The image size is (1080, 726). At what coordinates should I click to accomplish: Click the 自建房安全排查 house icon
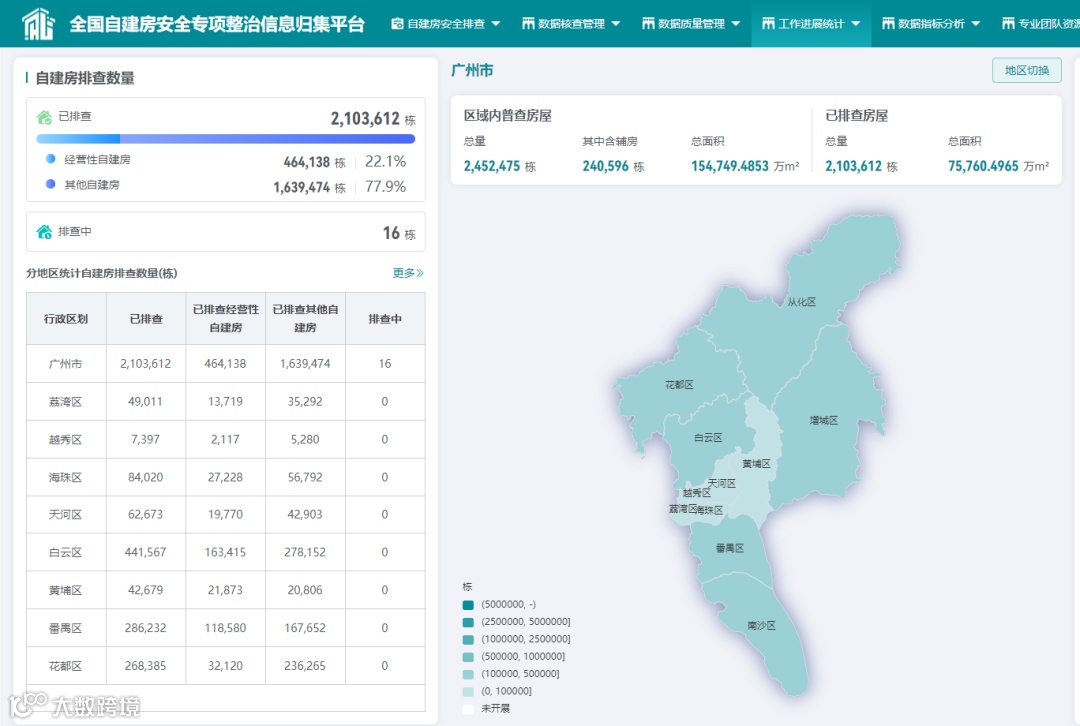point(396,24)
